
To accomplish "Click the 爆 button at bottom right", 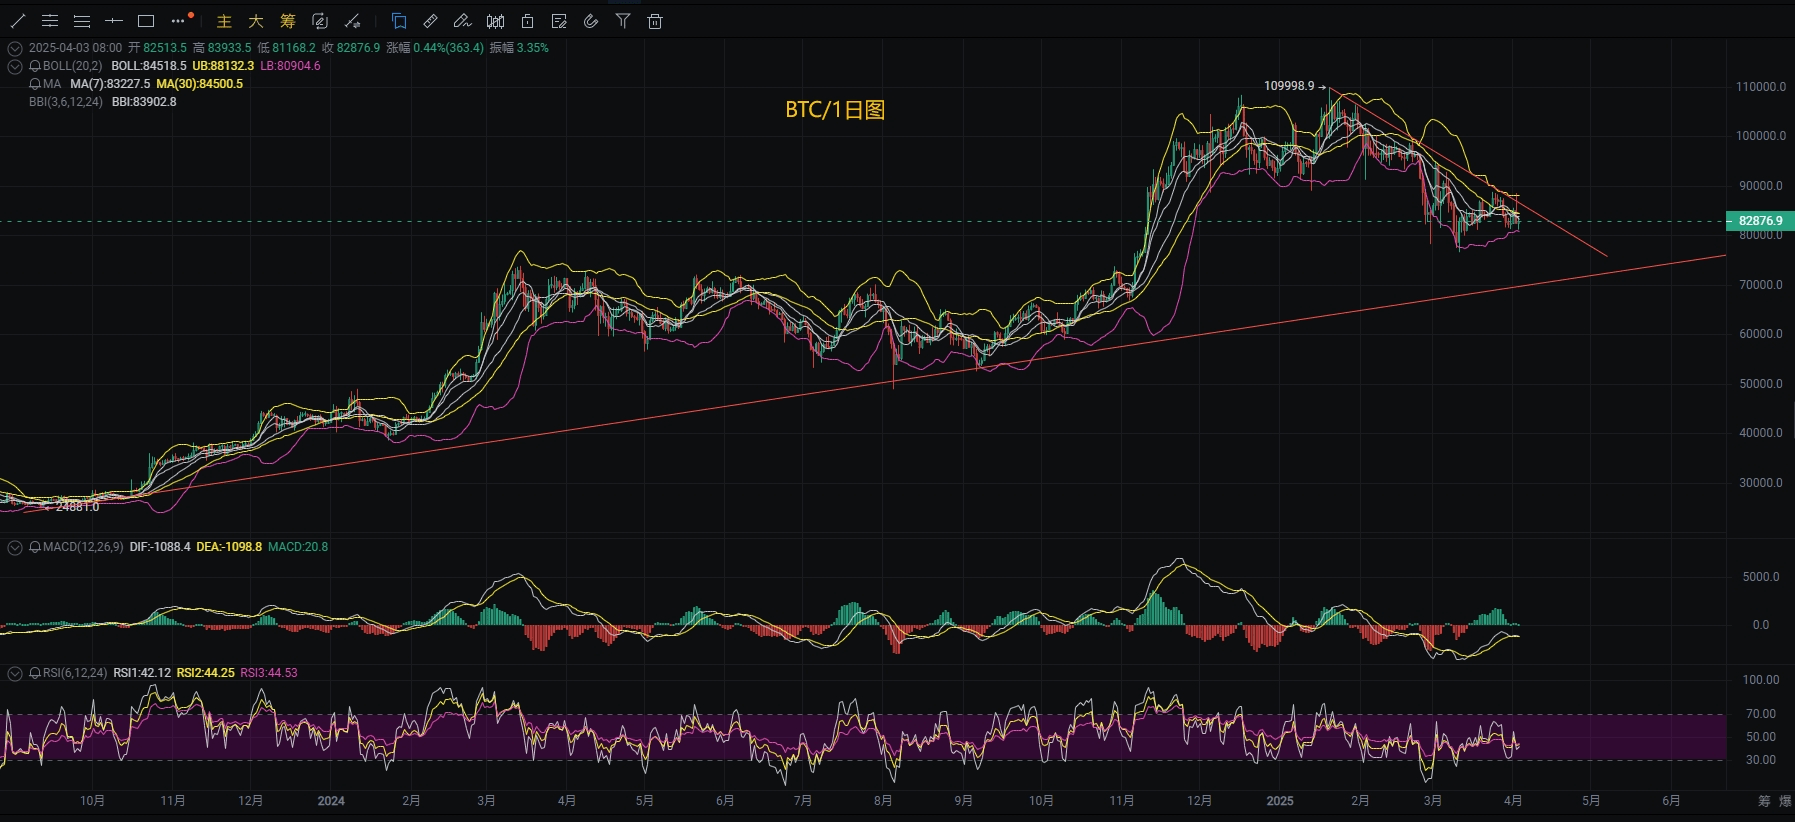I will (x=1785, y=801).
